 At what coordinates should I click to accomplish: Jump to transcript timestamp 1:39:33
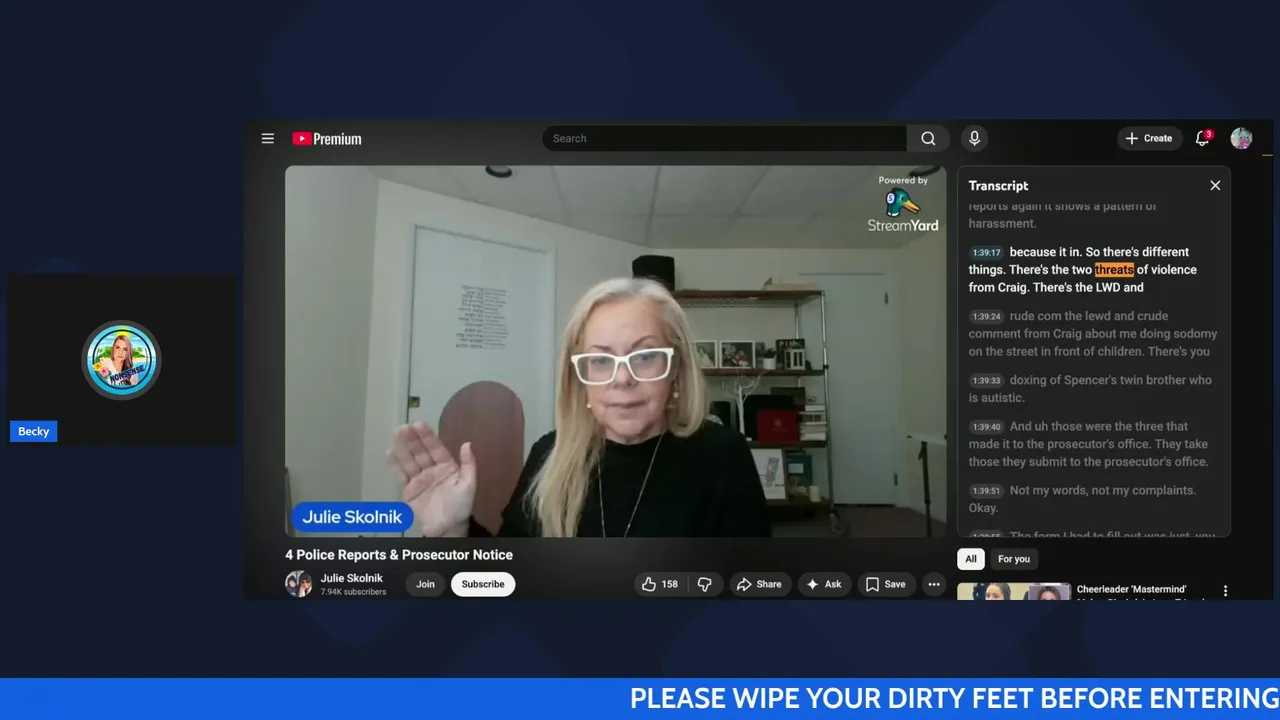tap(986, 381)
